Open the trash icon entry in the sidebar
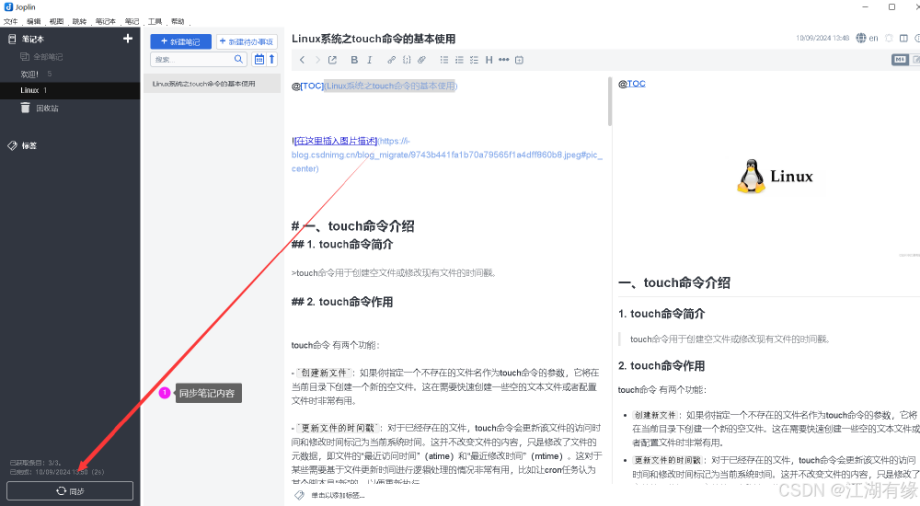 point(25,107)
